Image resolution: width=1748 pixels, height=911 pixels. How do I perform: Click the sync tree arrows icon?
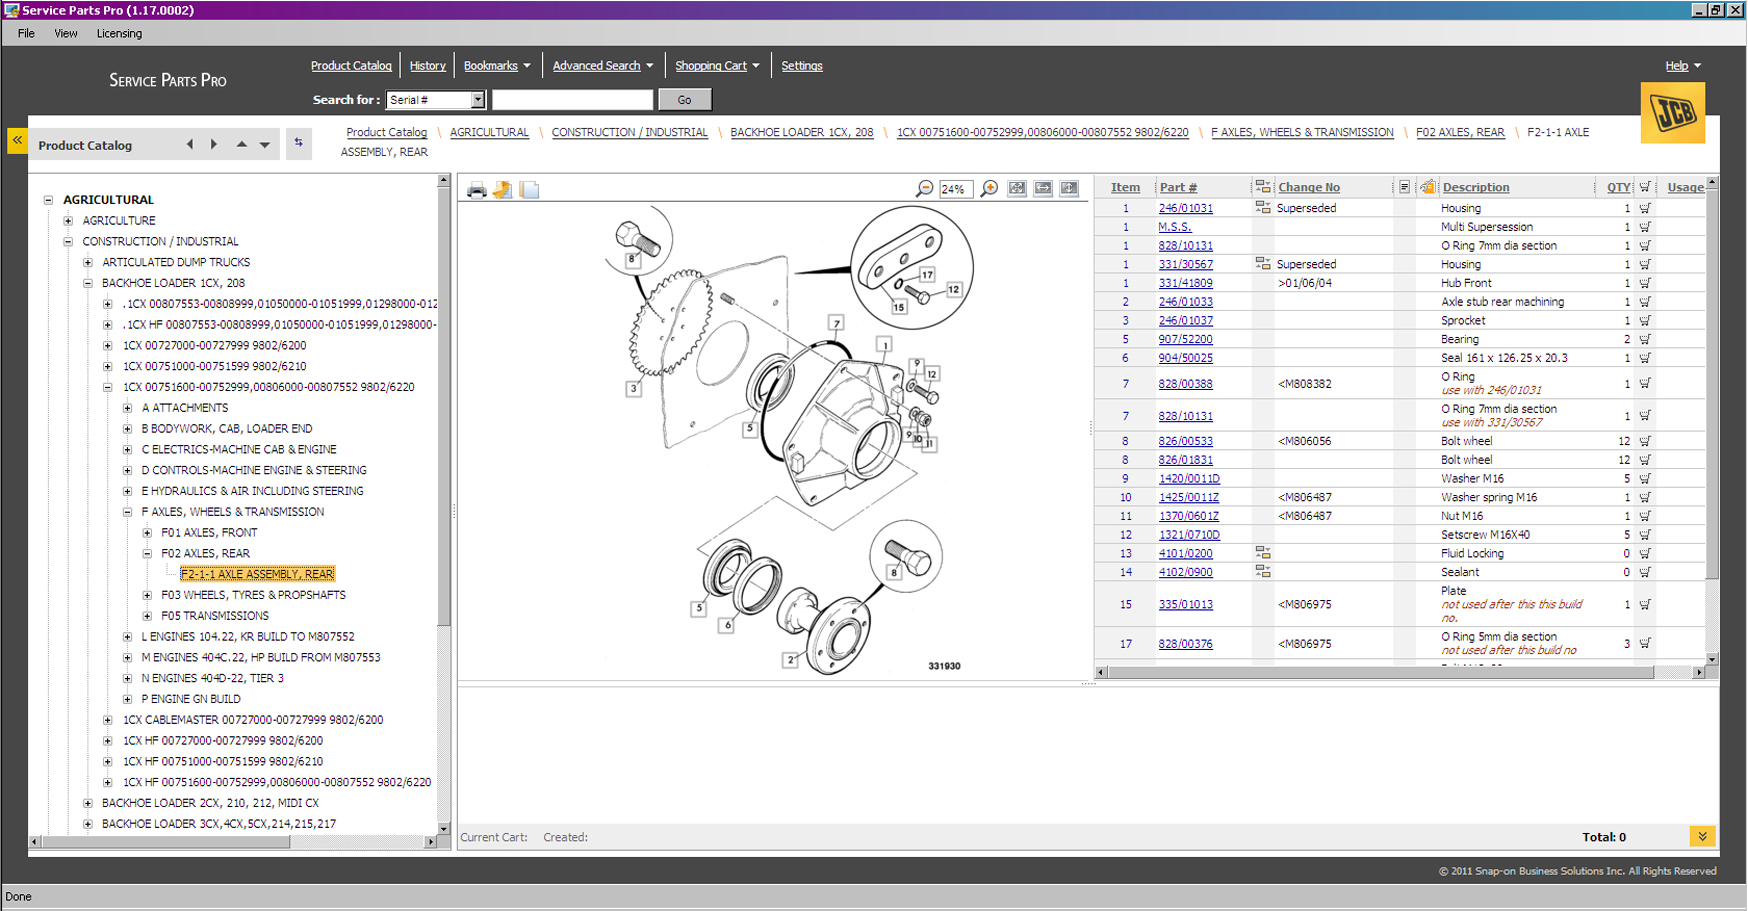pyautogui.click(x=298, y=144)
